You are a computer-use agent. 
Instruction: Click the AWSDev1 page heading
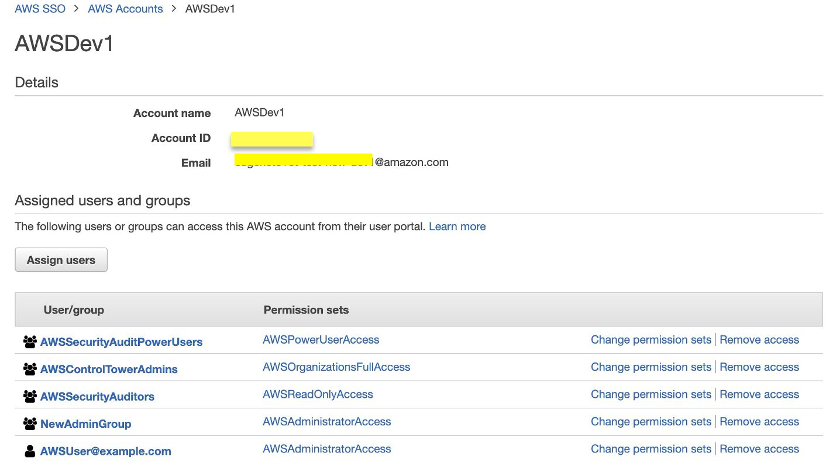coord(64,44)
